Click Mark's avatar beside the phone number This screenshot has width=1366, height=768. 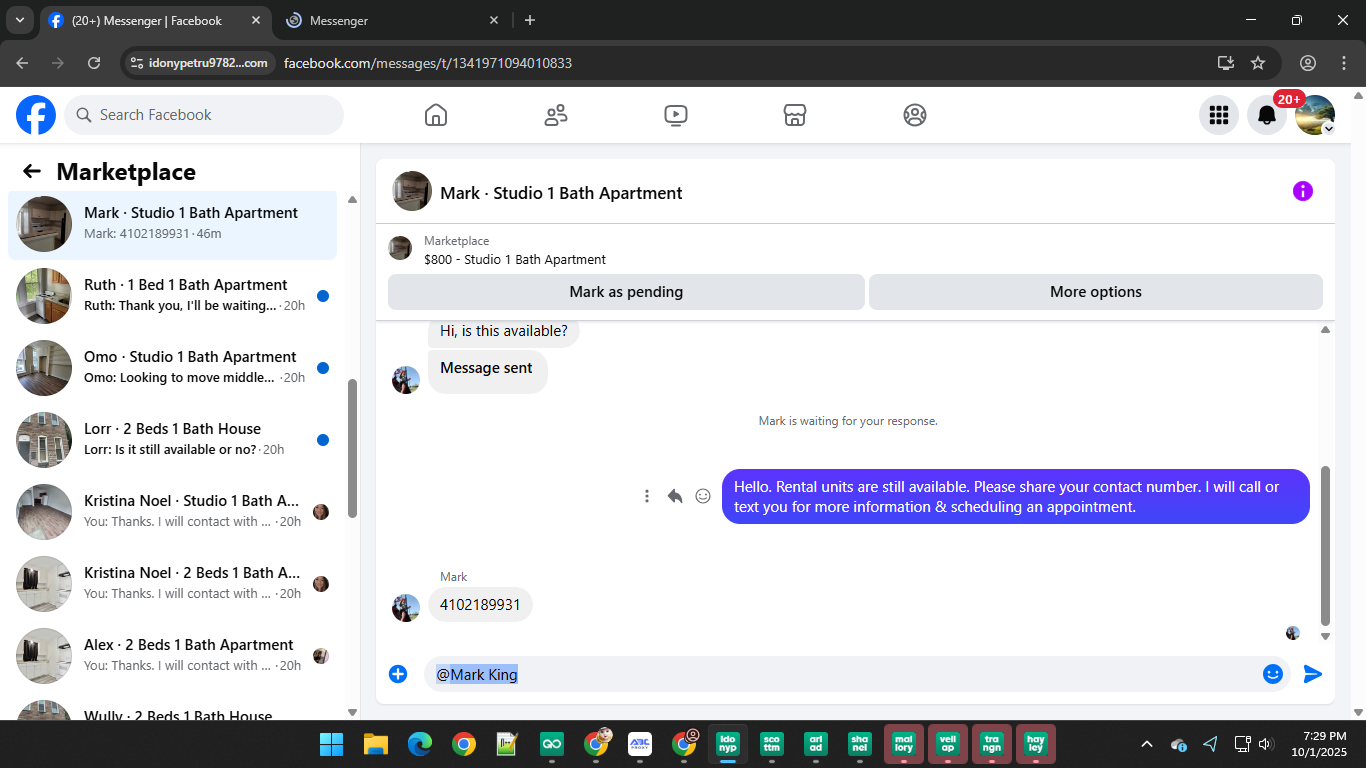pos(406,608)
